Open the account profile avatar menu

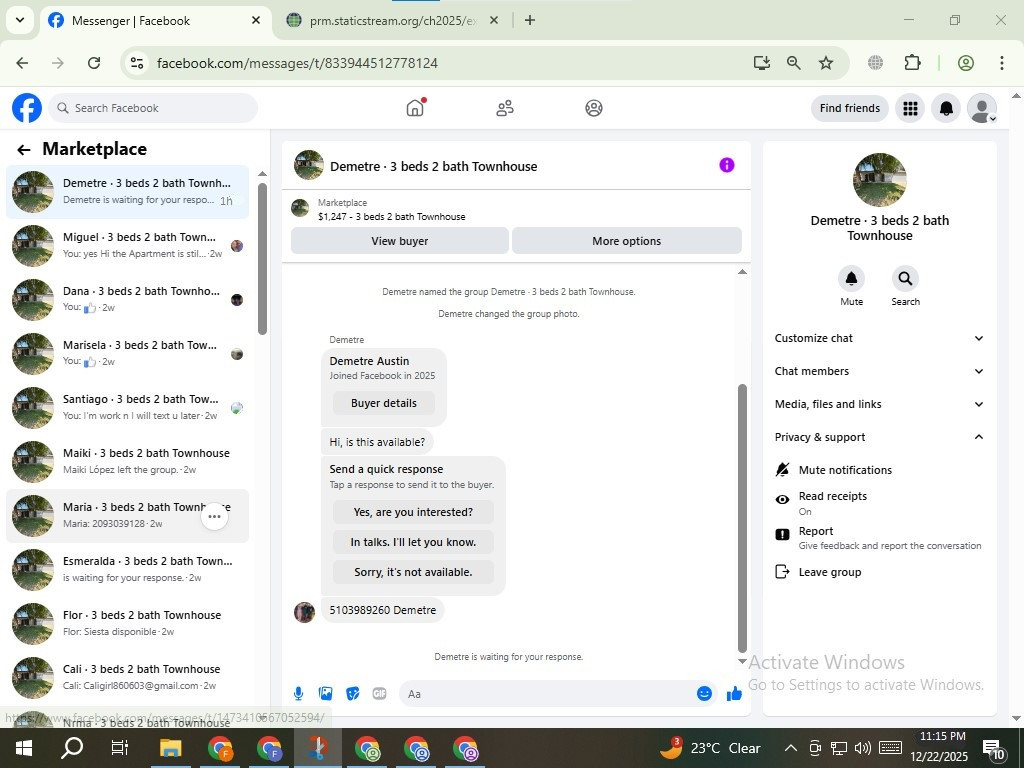982,108
